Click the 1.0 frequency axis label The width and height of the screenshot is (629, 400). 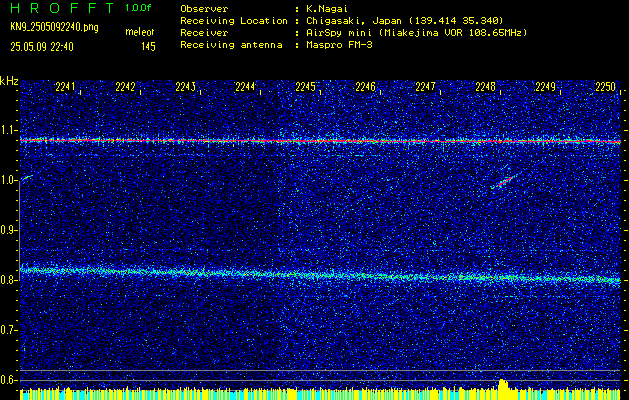point(9,180)
